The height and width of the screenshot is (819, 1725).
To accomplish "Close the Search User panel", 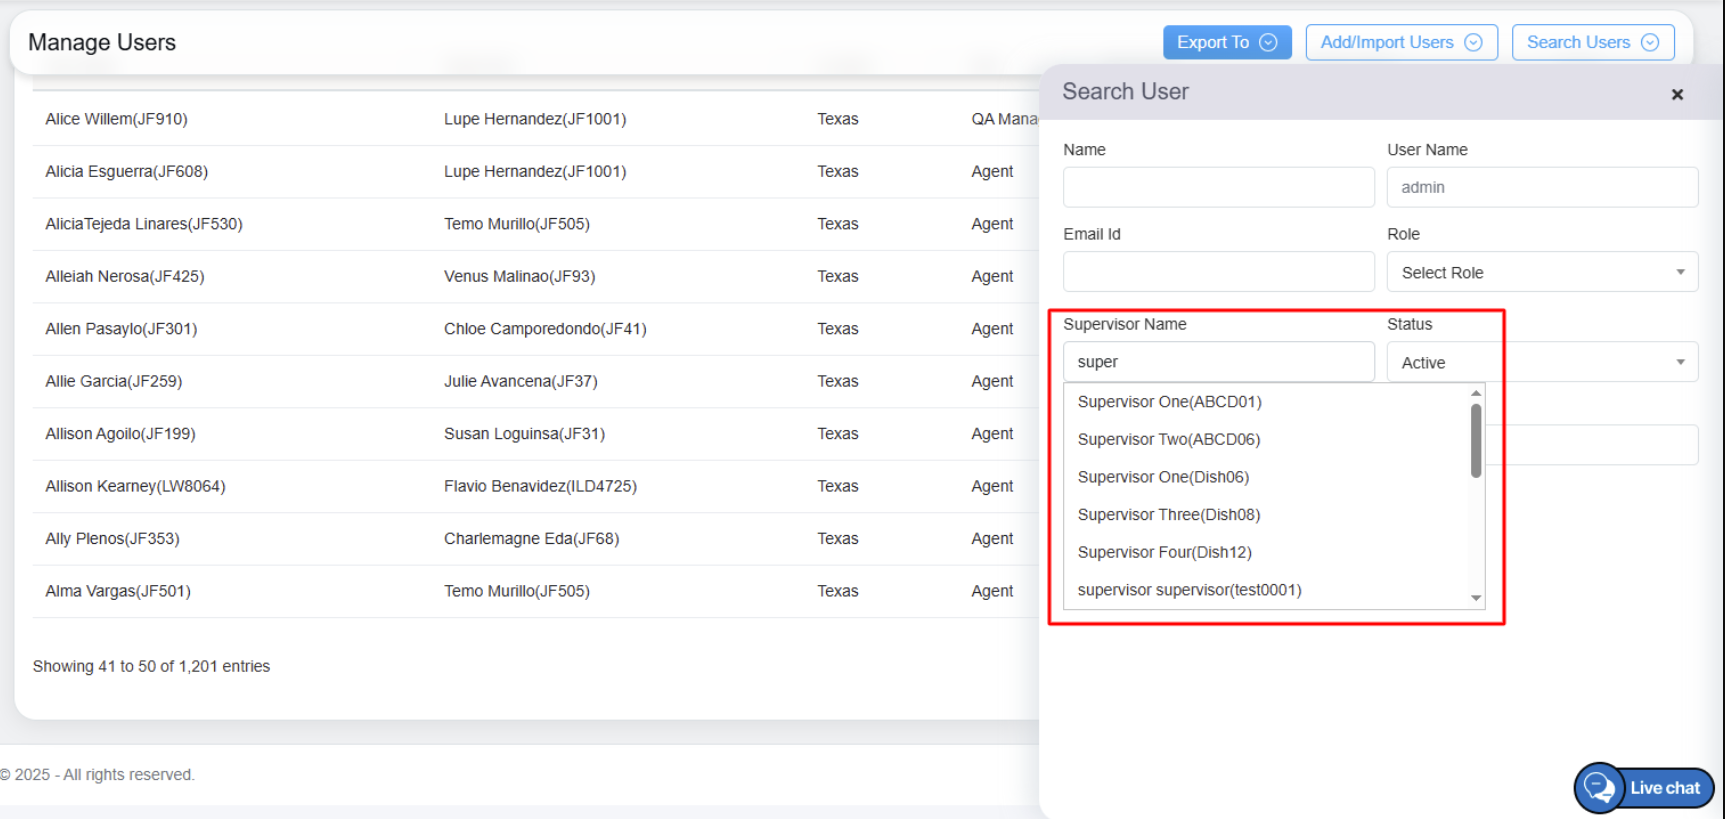I will (x=1677, y=94).
